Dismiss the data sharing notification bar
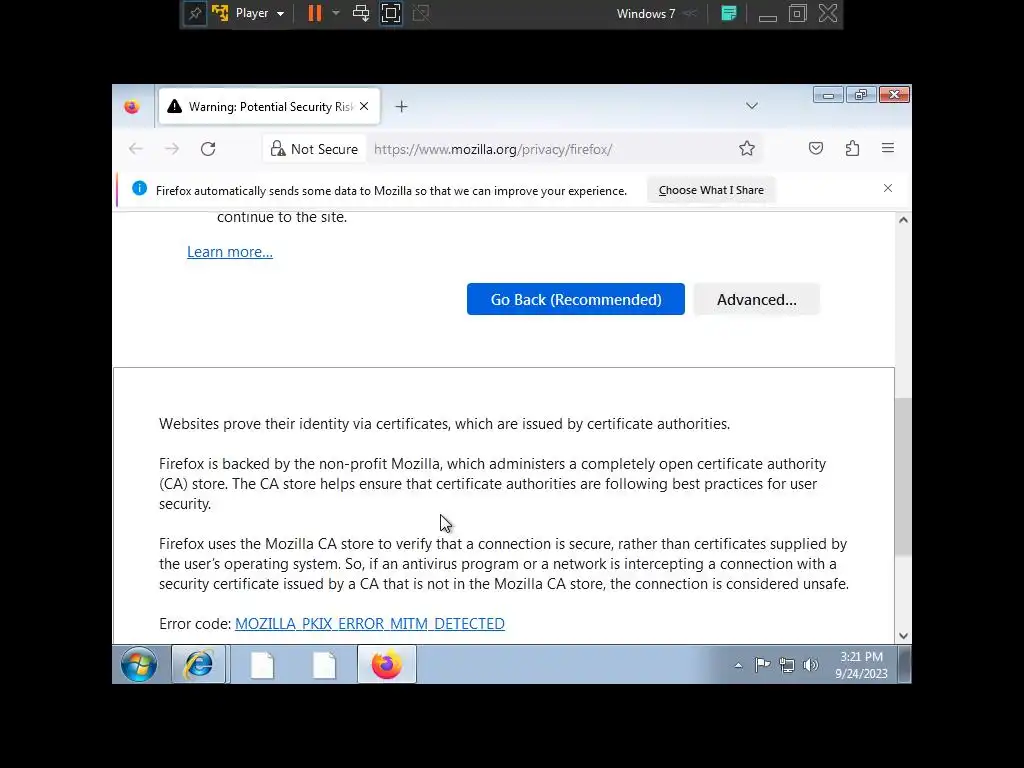 pos(888,188)
